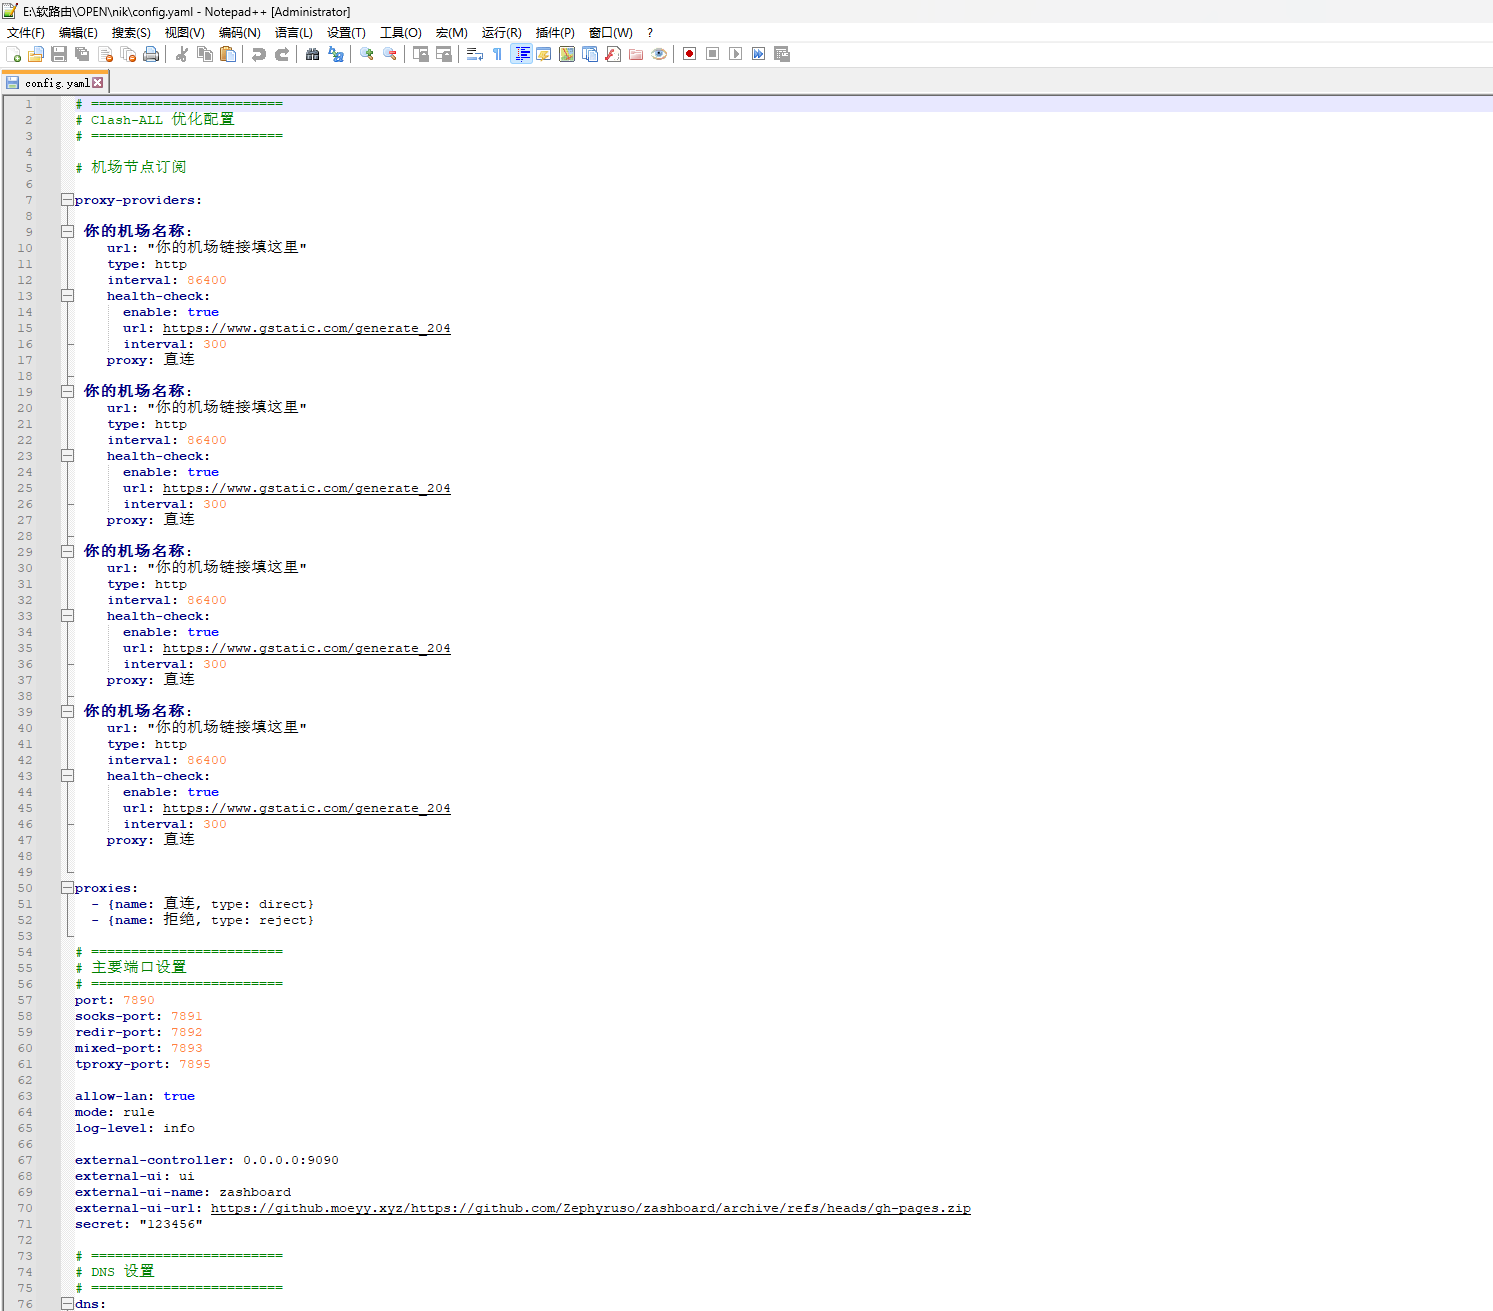Zoom in using magnifier plus icon
This screenshot has height=1311, width=1493.
click(x=367, y=54)
